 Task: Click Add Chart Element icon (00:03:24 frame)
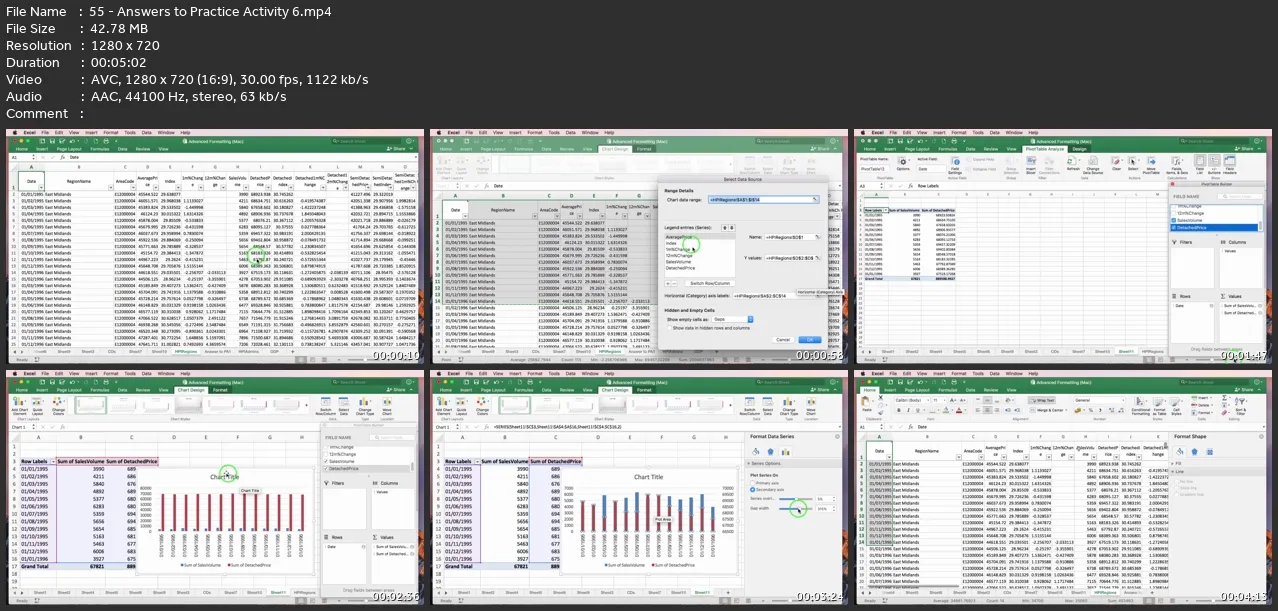click(x=442, y=401)
